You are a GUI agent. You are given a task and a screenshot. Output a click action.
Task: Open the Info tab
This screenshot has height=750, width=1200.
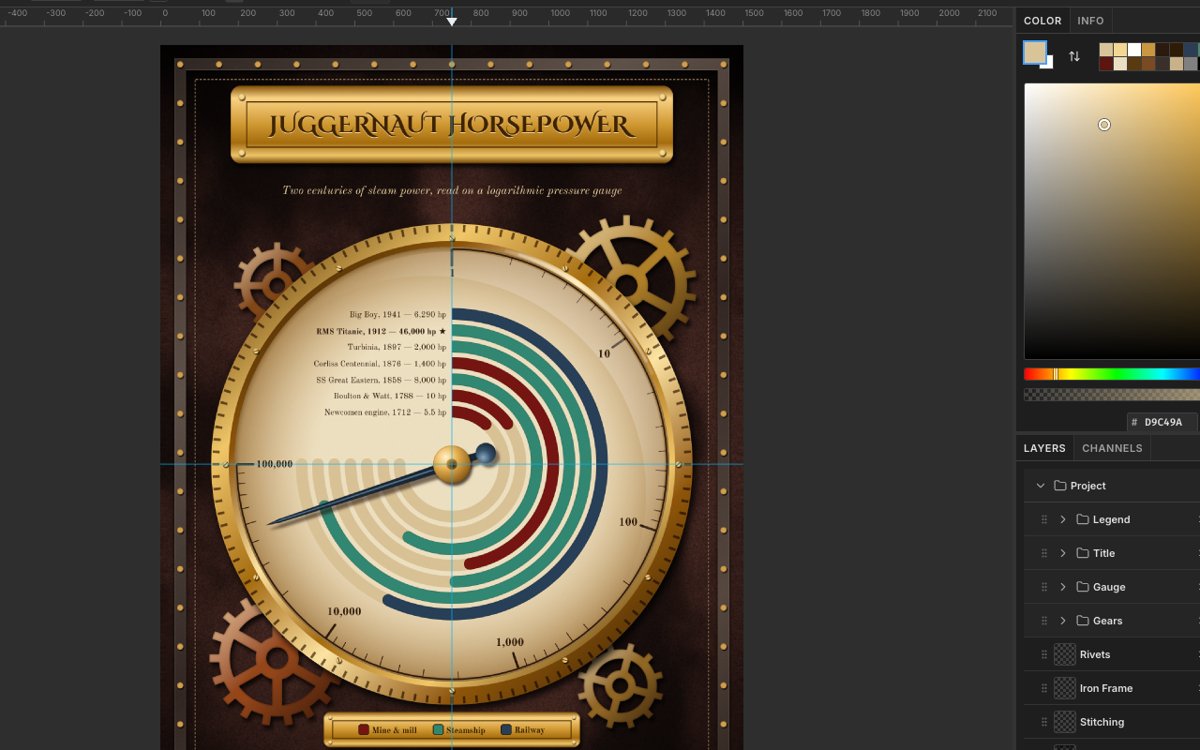1091,21
